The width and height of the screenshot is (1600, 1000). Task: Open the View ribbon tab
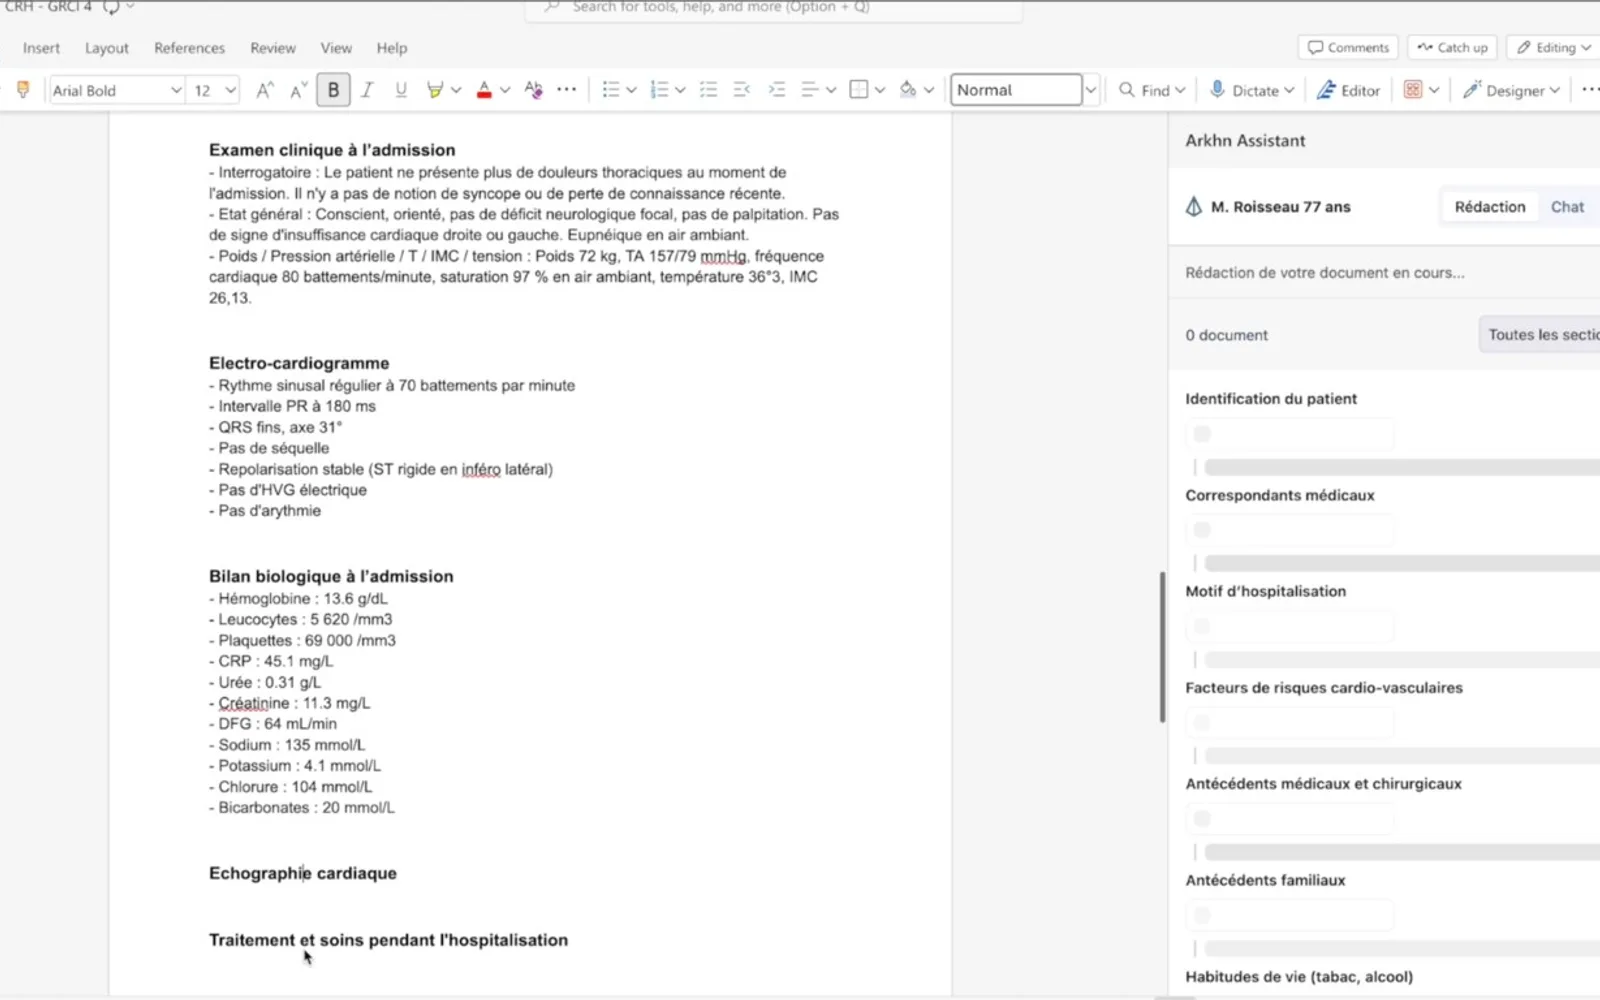[336, 48]
